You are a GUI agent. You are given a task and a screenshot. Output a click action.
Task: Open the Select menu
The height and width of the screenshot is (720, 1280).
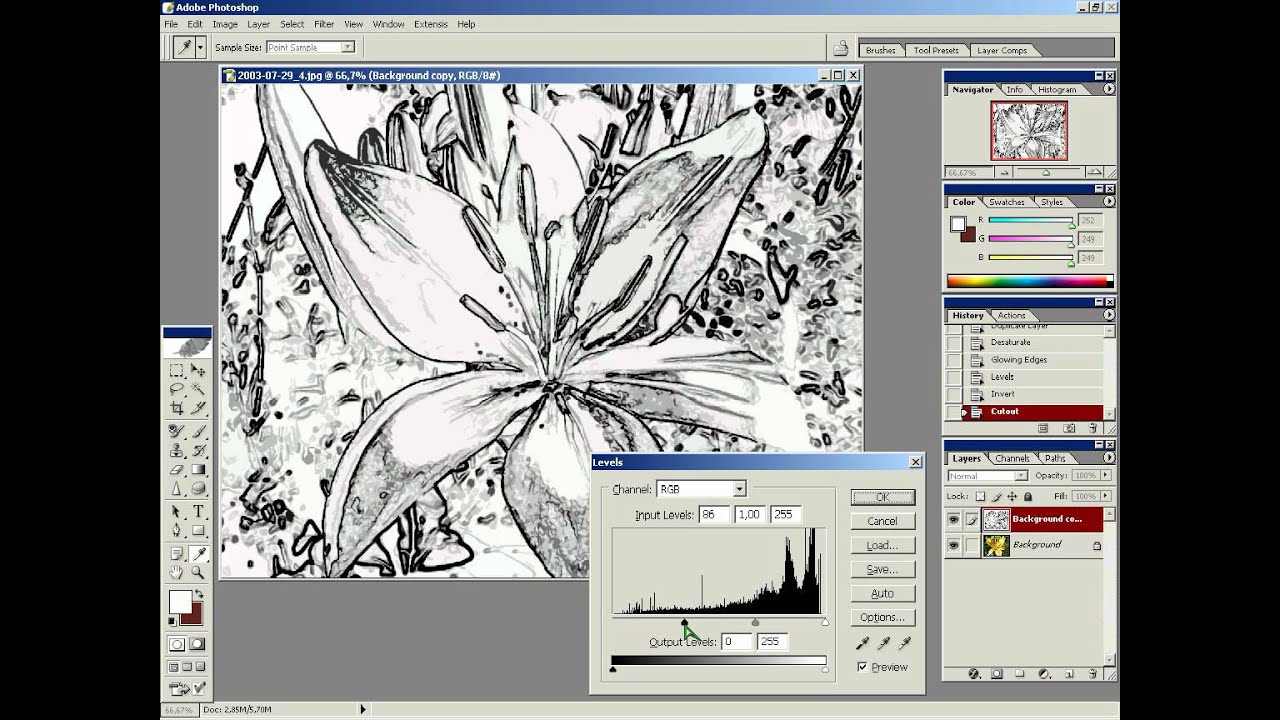tap(292, 24)
